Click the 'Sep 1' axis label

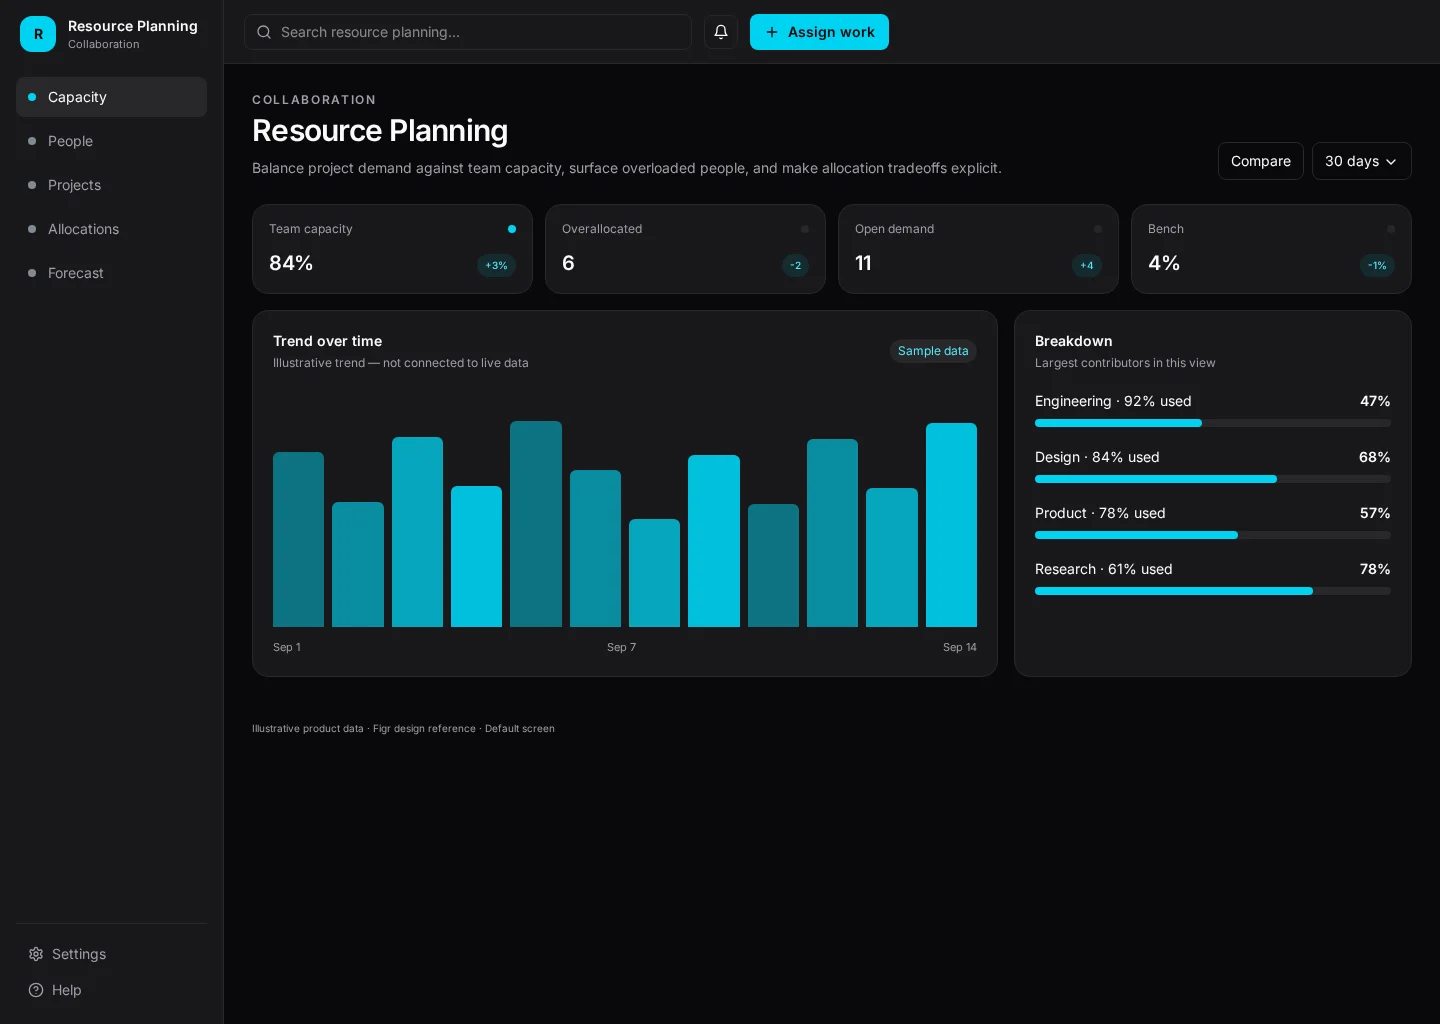[x=287, y=647]
